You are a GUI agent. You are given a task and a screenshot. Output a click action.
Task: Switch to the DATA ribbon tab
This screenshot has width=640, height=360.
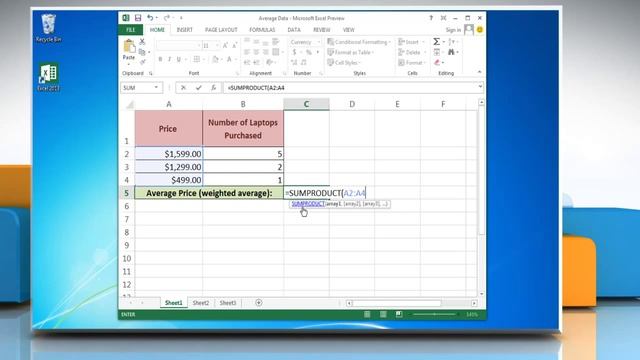click(294, 30)
